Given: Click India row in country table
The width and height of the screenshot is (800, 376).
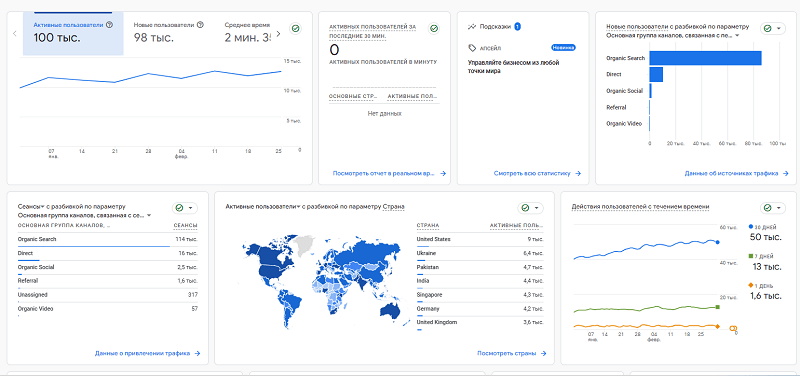Looking at the screenshot, I should 480,281.
